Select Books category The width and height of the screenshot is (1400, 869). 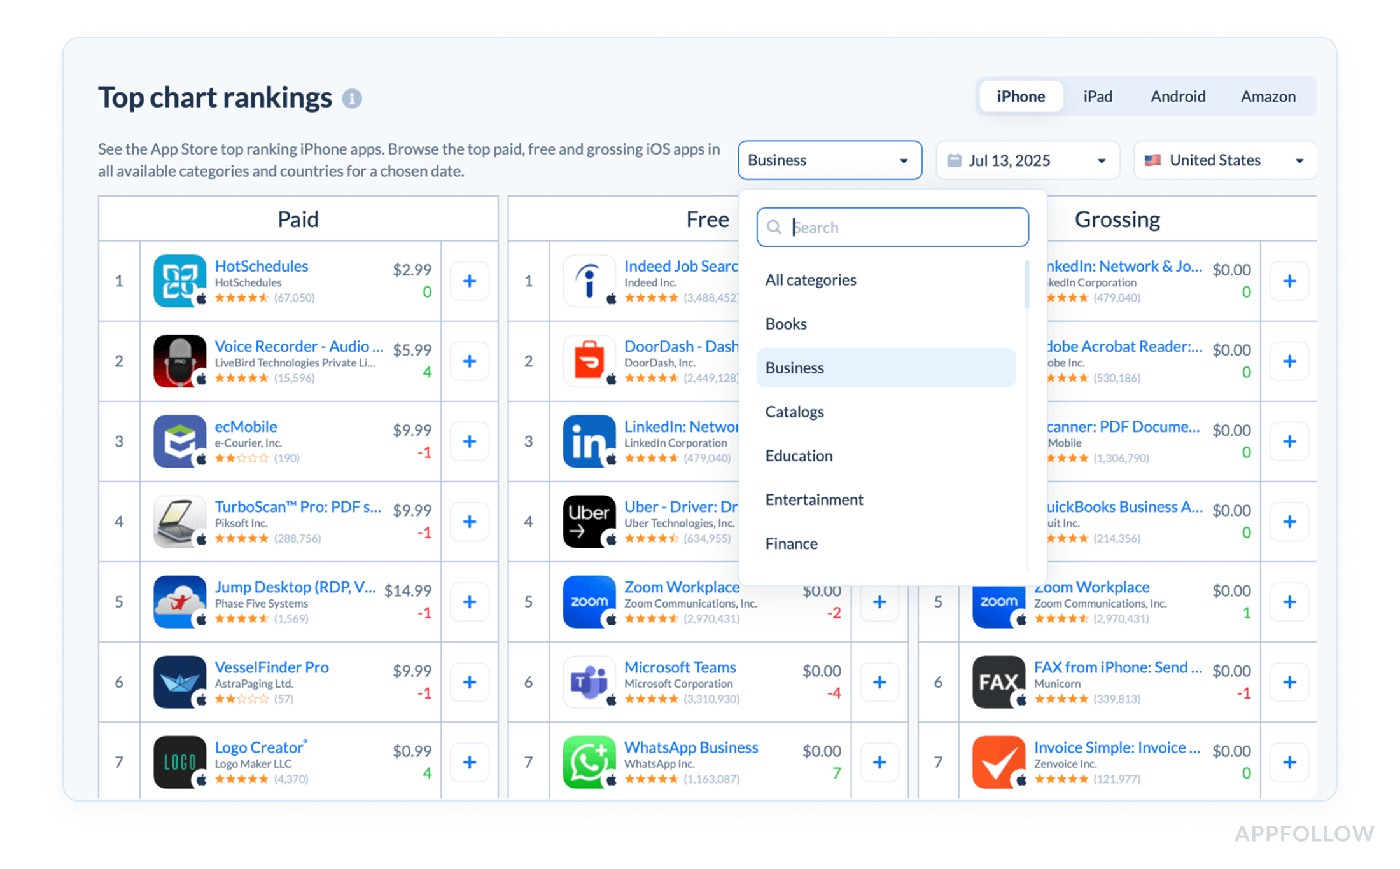[886, 324]
